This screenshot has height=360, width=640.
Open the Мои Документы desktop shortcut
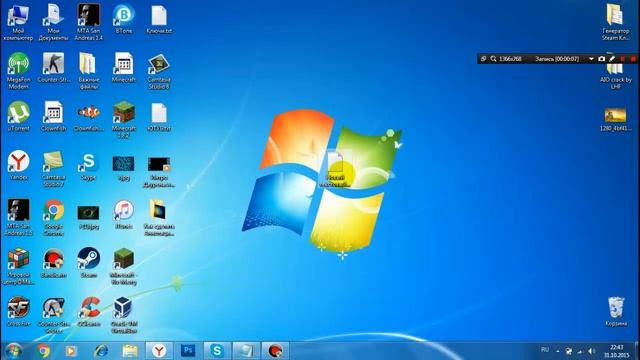53,22
